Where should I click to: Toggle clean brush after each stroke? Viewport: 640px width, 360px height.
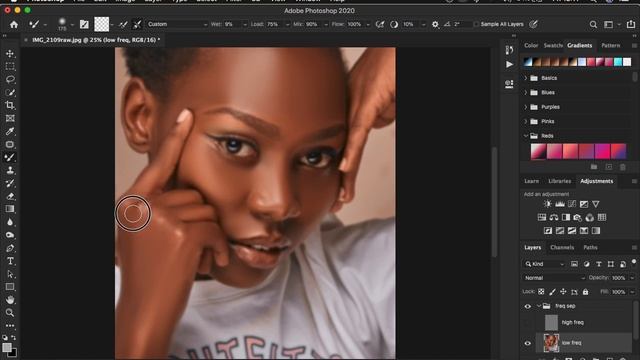(137, 24)
